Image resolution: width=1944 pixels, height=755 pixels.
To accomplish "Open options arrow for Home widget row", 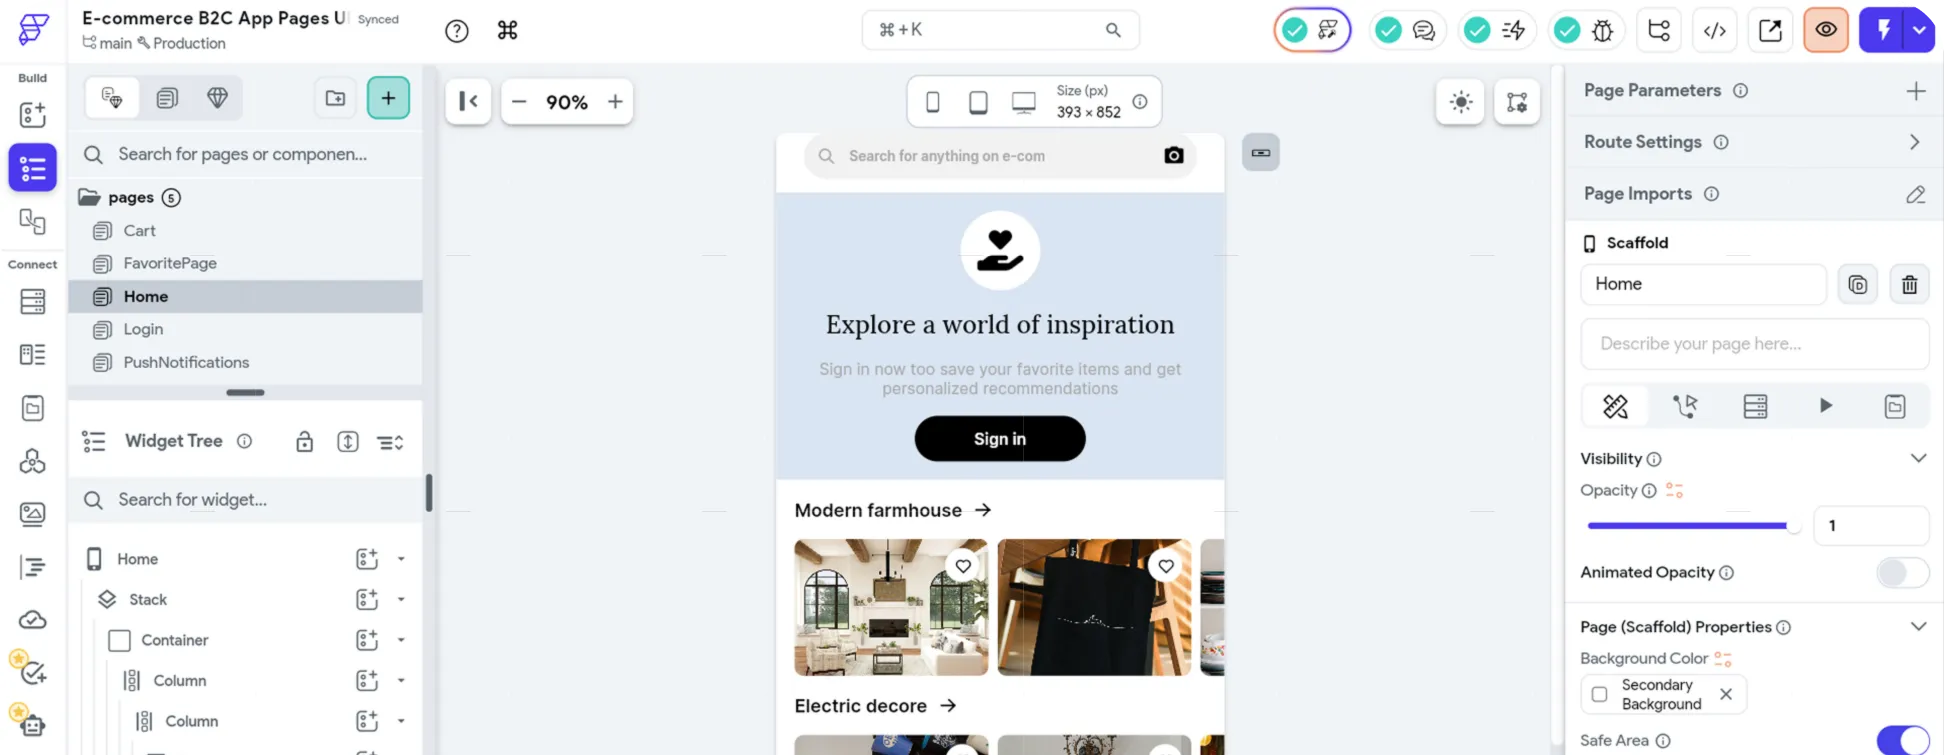I will click(x=401, y=559).
